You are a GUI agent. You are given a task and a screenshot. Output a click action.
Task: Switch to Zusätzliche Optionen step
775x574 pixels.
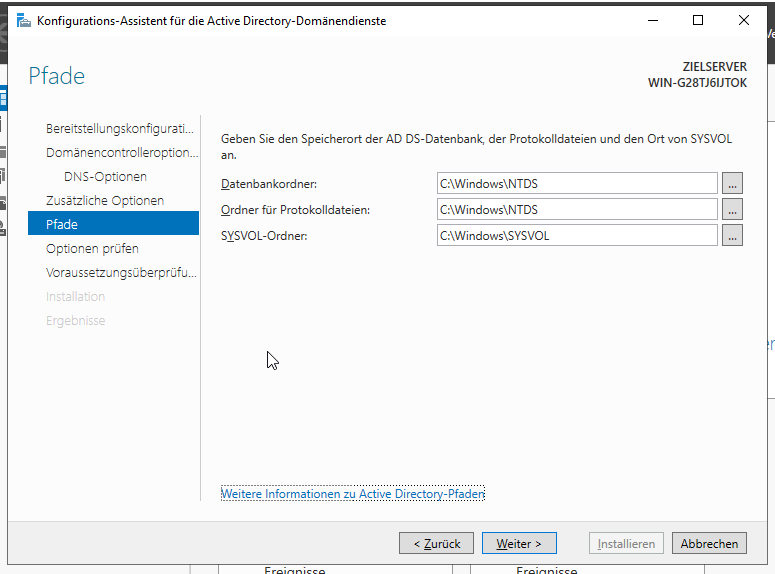tap(104, 201)
